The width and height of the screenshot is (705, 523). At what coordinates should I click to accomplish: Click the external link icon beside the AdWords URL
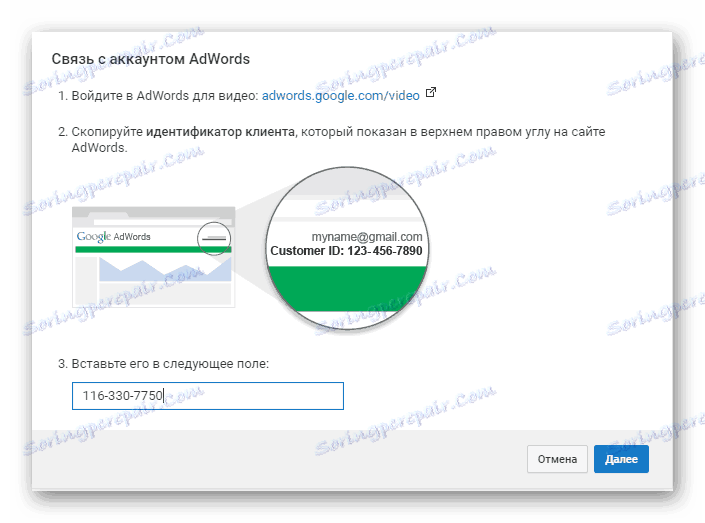tap(431, 92)
